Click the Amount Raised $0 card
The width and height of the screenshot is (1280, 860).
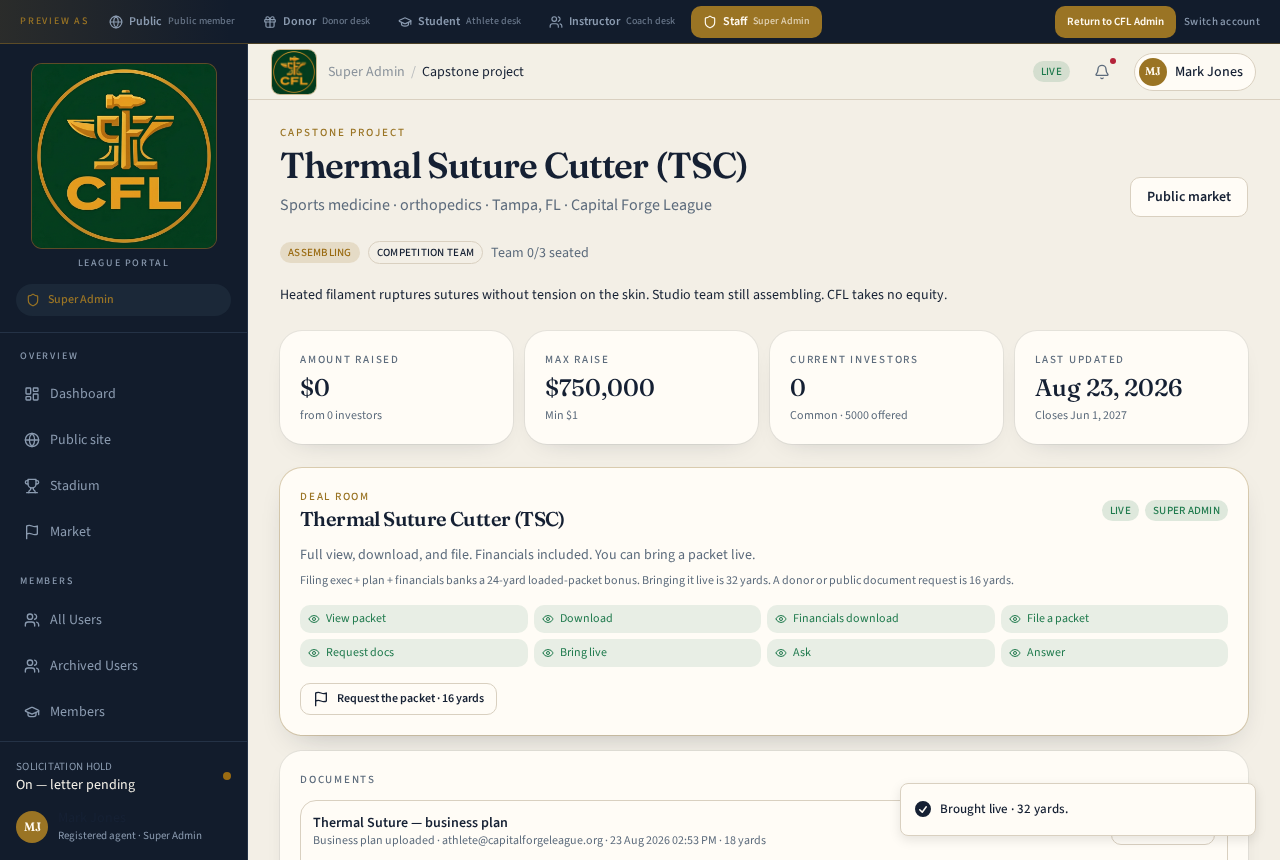point(397,388)
